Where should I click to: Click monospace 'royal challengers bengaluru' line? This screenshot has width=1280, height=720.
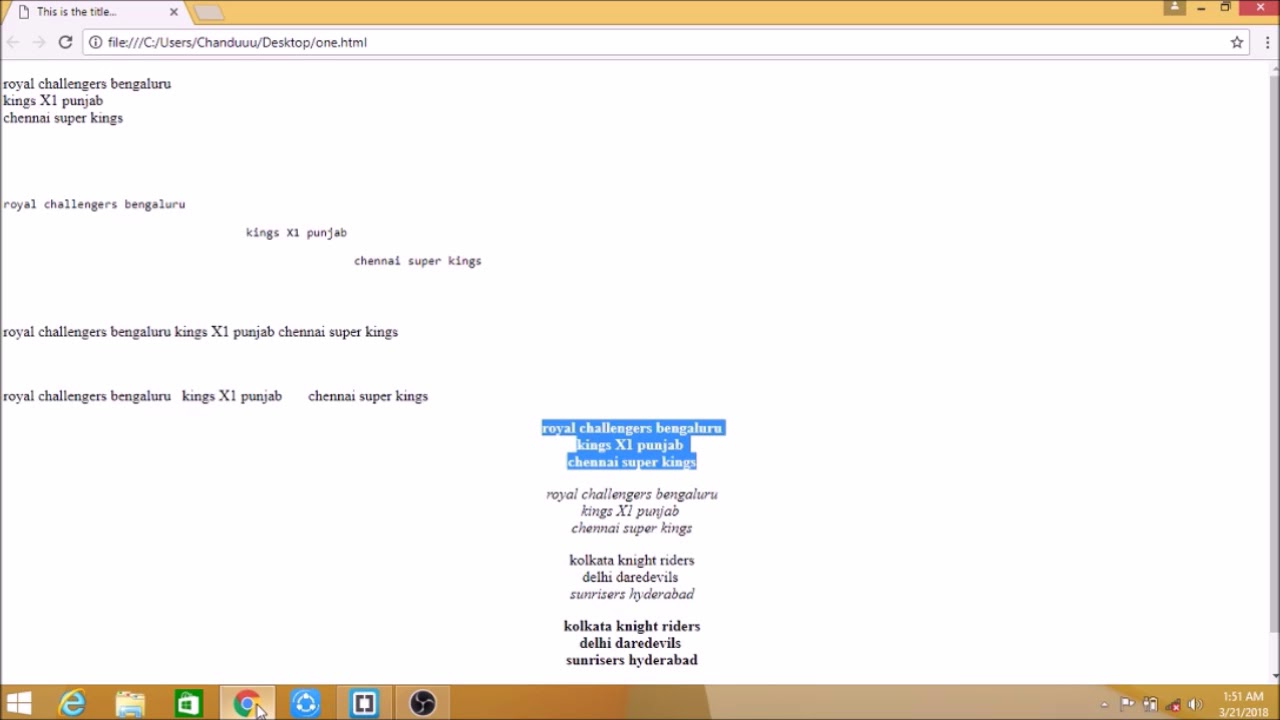(94, 204)
